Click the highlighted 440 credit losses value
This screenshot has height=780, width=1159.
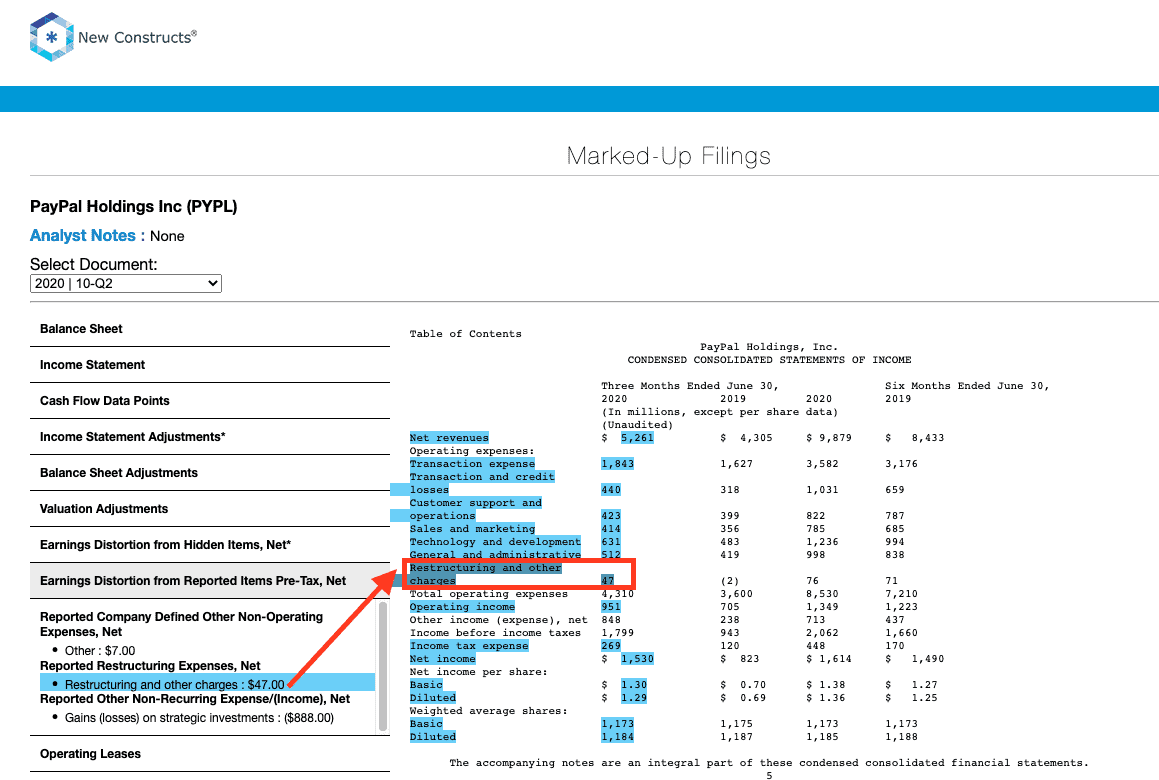pyautogui.click(x=611, y=489)
